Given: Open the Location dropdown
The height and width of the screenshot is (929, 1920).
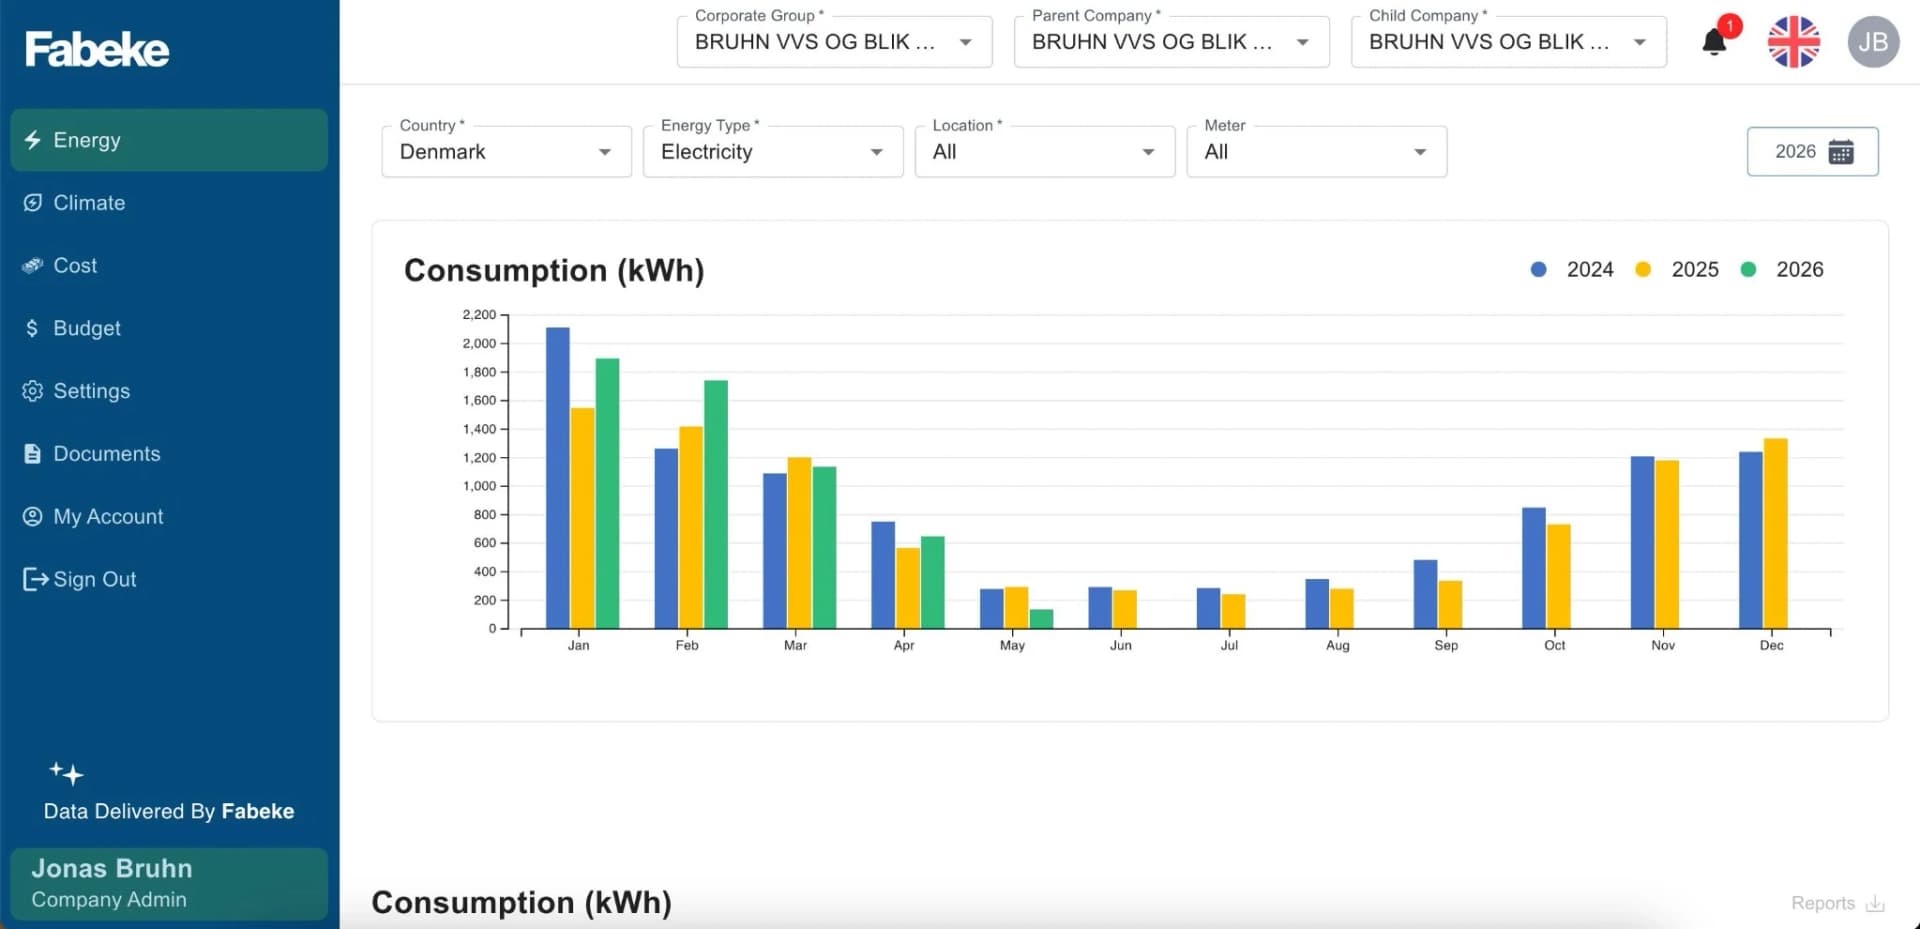Looking at the screenshot, I should pyautogui.click(x=1045, y=152).
